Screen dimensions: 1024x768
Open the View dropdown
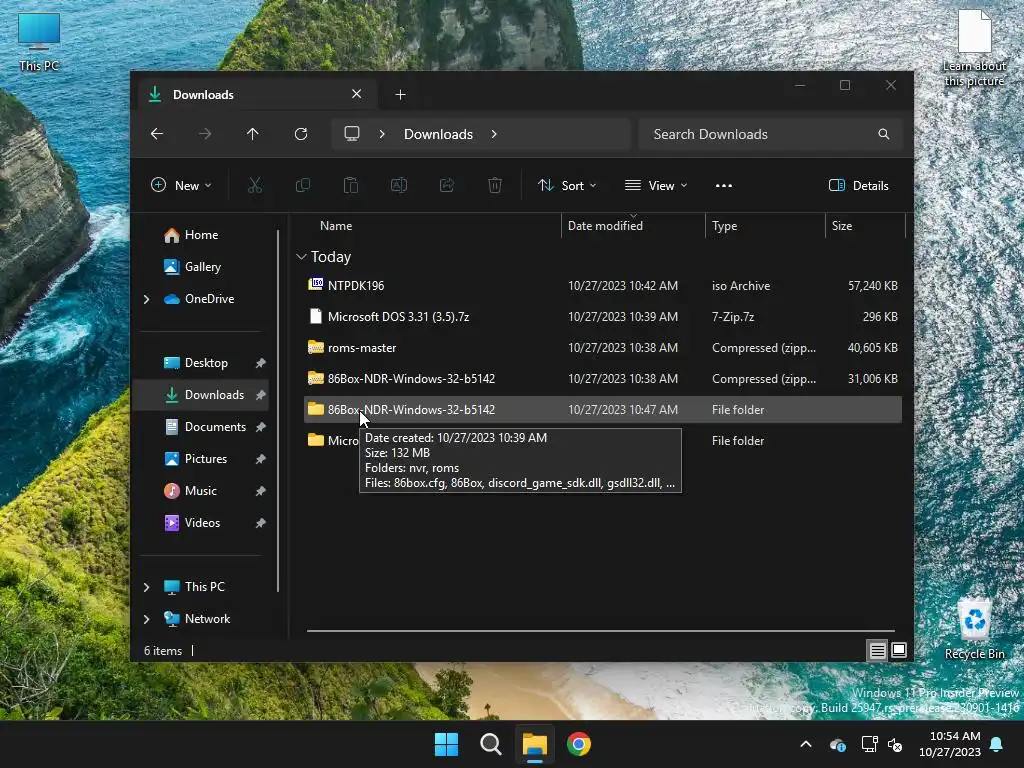pos(656,185)
